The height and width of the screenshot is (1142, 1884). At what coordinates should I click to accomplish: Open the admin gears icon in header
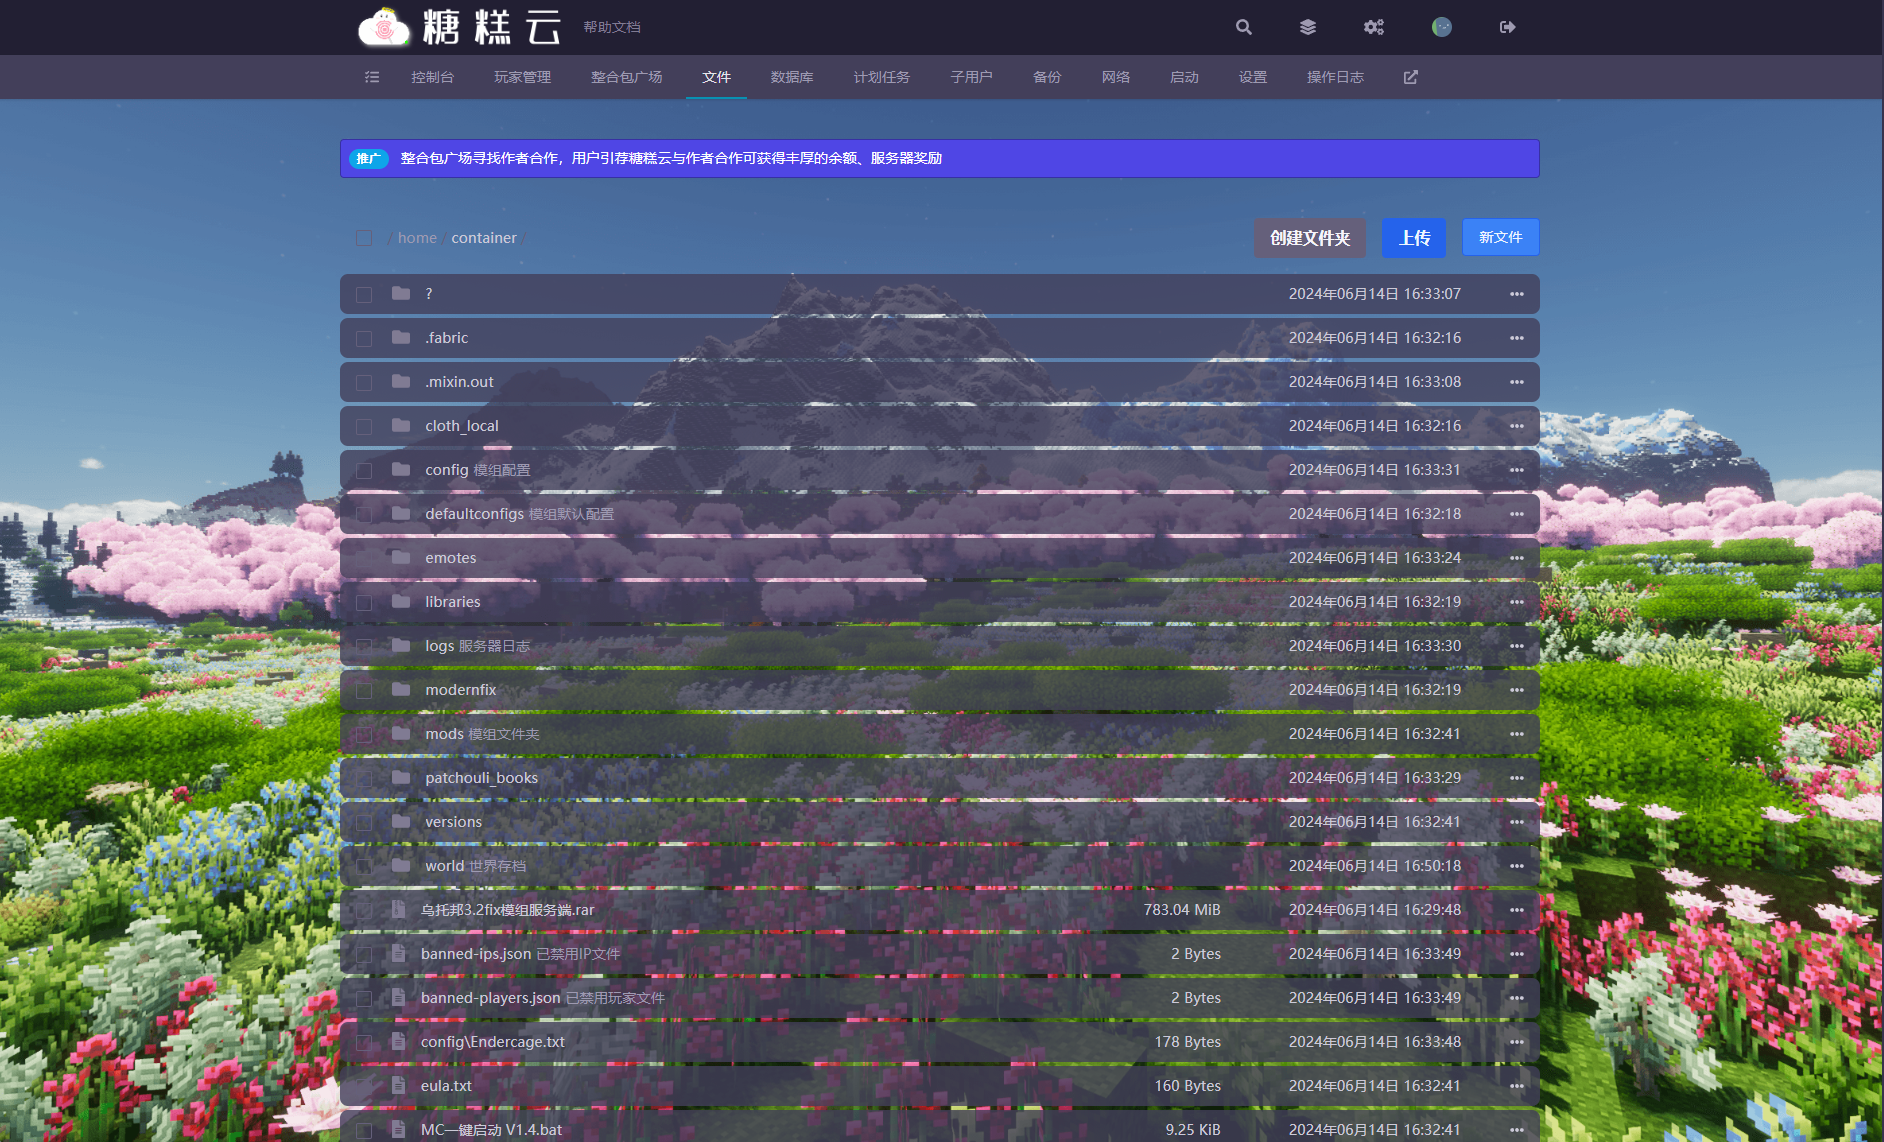coord(1374,27)
